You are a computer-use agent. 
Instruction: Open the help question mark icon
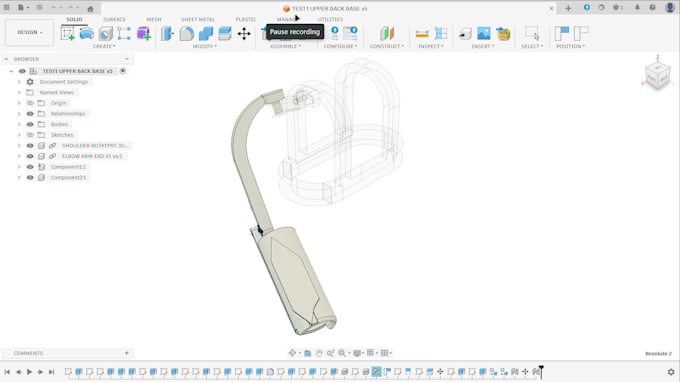[x=652, y=7]
